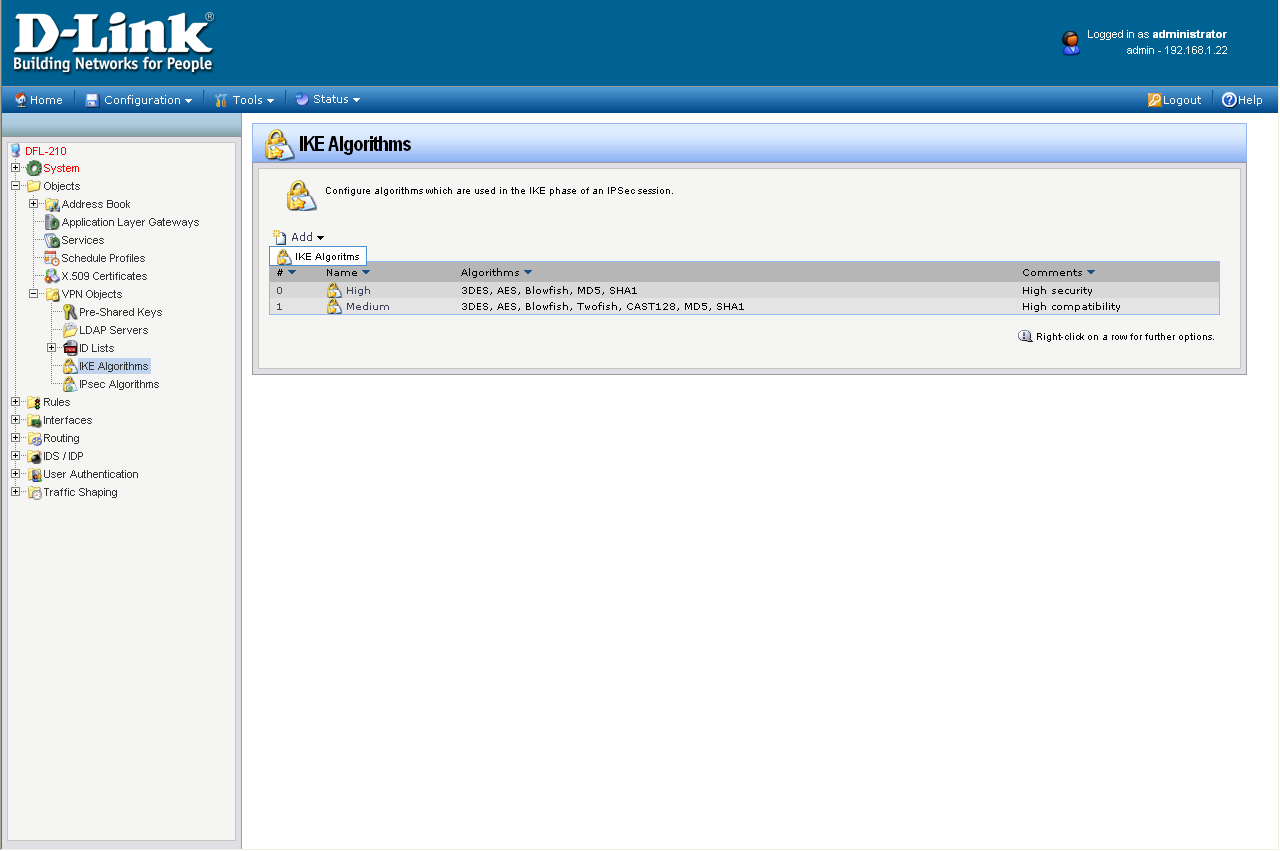The height and width of the screenshot is (851, 1280).
Task: Select the DFL-210 root tree label
Action: [x=46, y=151]
